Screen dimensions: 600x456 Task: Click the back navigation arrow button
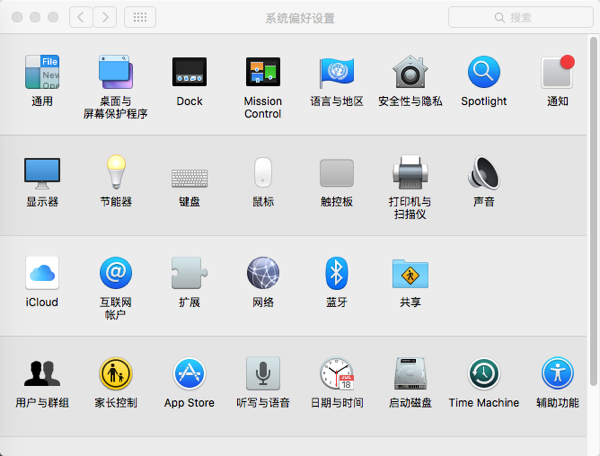click(x=81, y=17)
